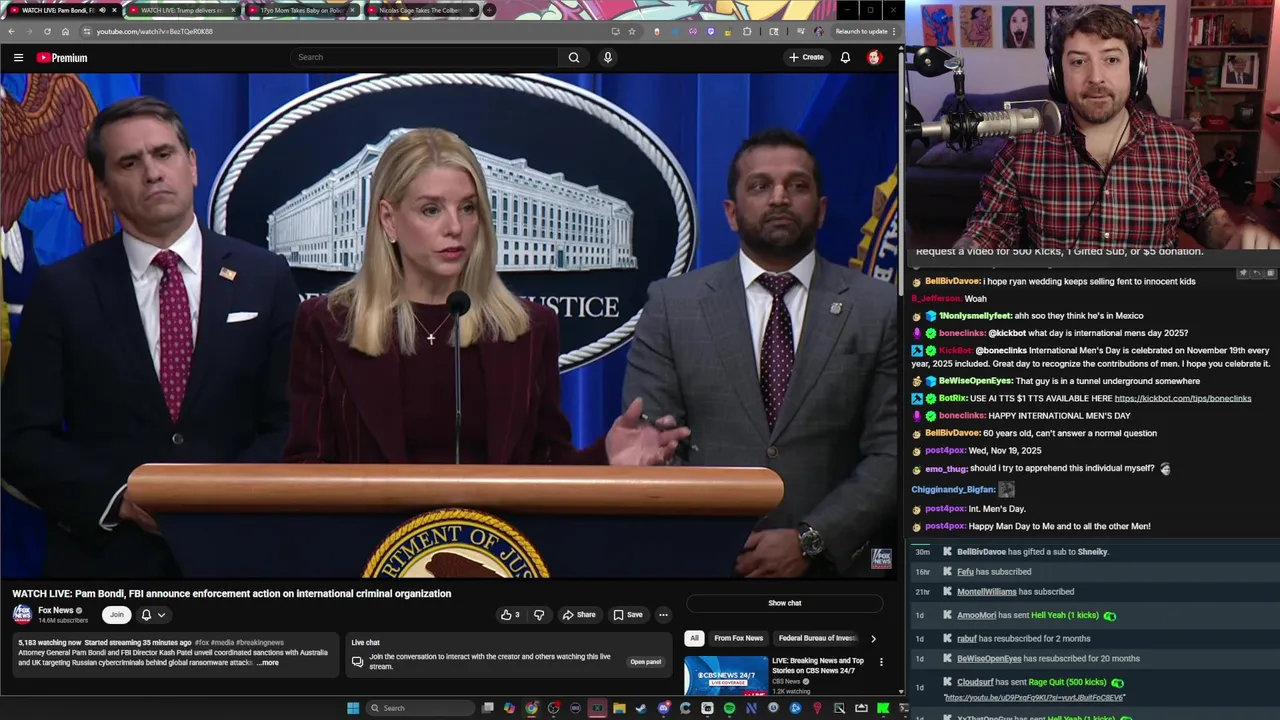The width and height of the screenshot is (1280, 720).
Task: Open File Explorer folder on taskbar
Action: pos(619,708)
